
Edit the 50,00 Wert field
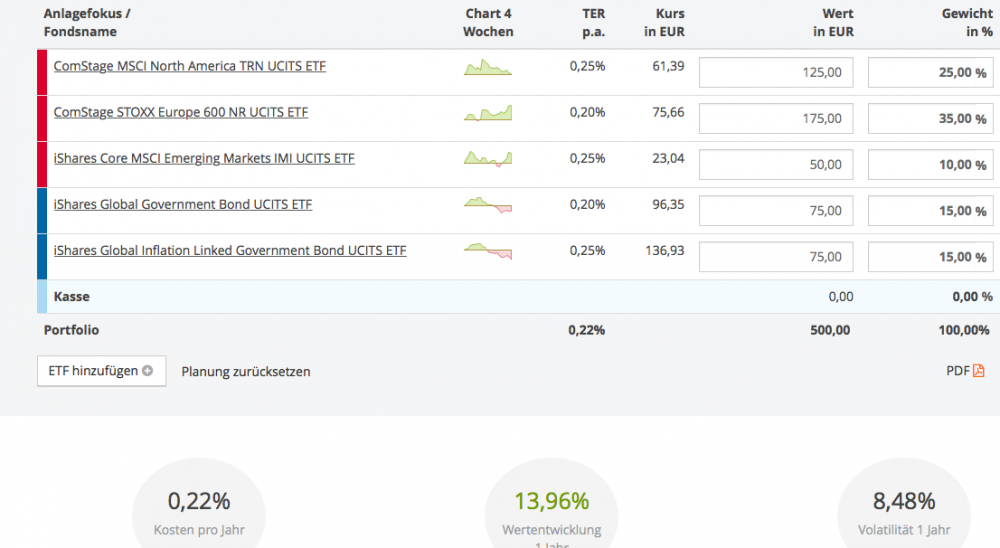point(776,165)
